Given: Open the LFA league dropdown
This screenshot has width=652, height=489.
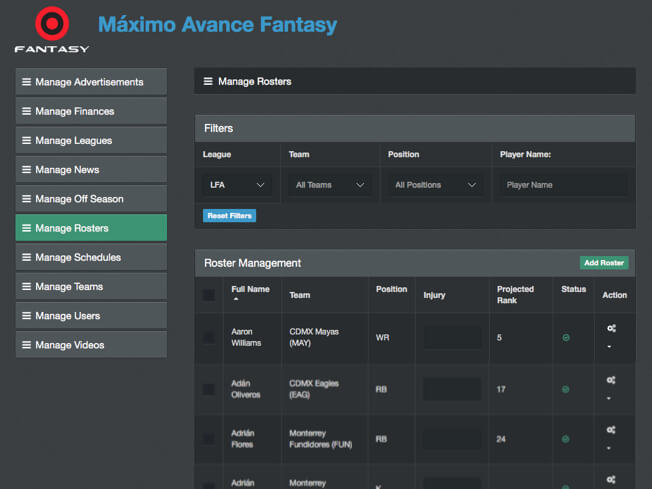Looking at the screenshot, I should tap(237, 185).
